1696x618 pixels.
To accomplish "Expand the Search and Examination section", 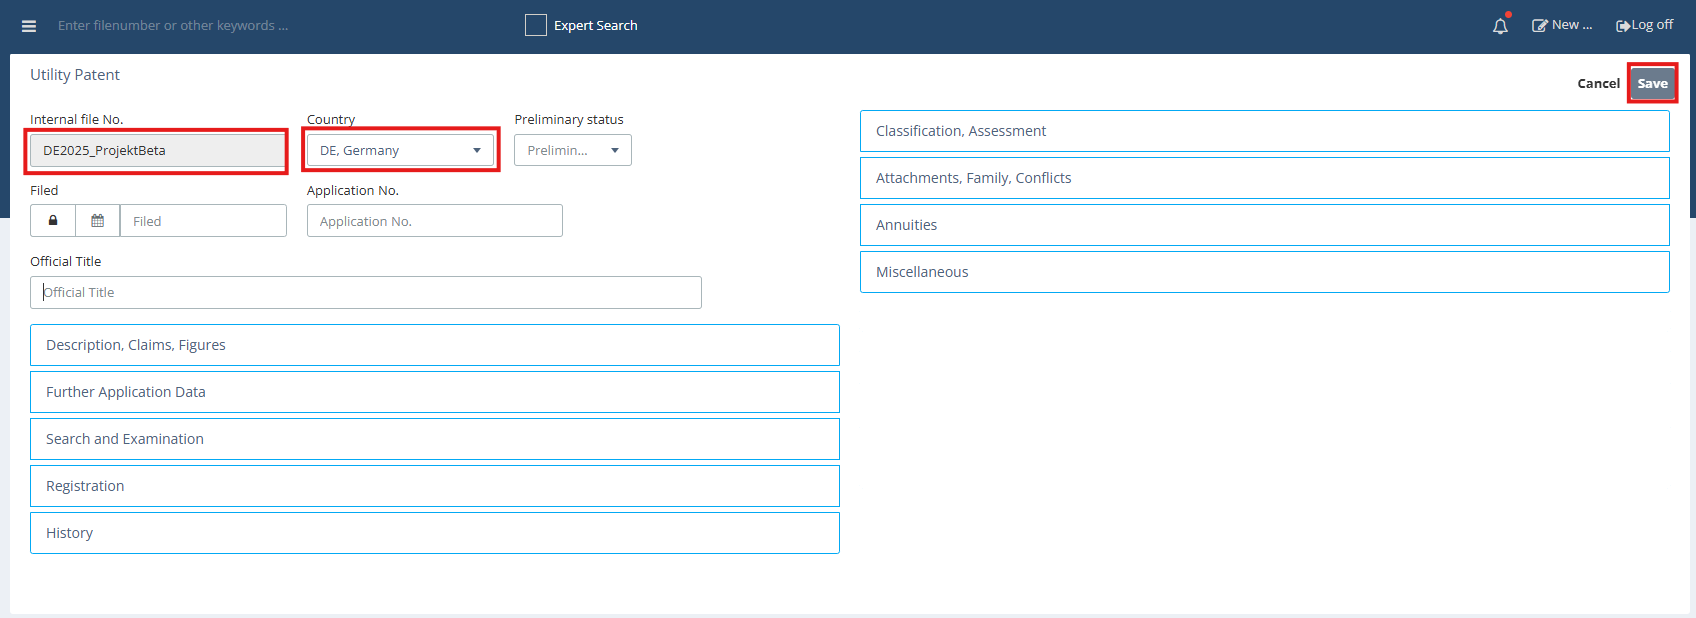I will (434, 439).
